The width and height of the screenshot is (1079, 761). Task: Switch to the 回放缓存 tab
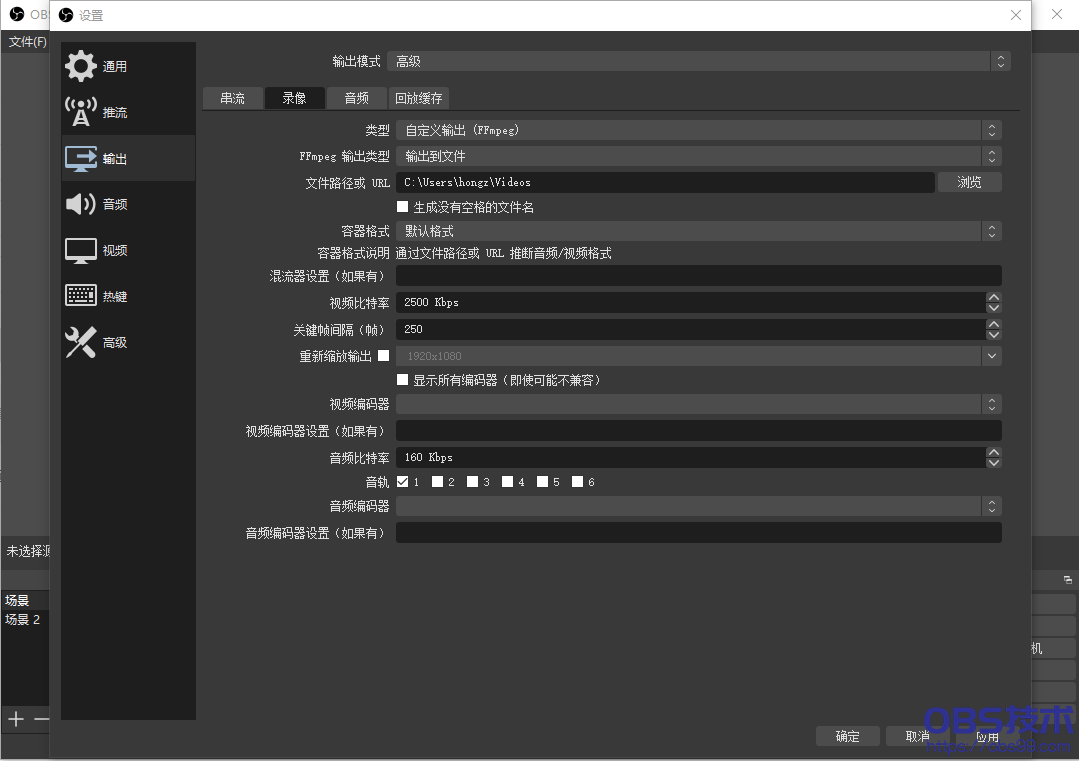pyautogui.click(x=418, y=98)
